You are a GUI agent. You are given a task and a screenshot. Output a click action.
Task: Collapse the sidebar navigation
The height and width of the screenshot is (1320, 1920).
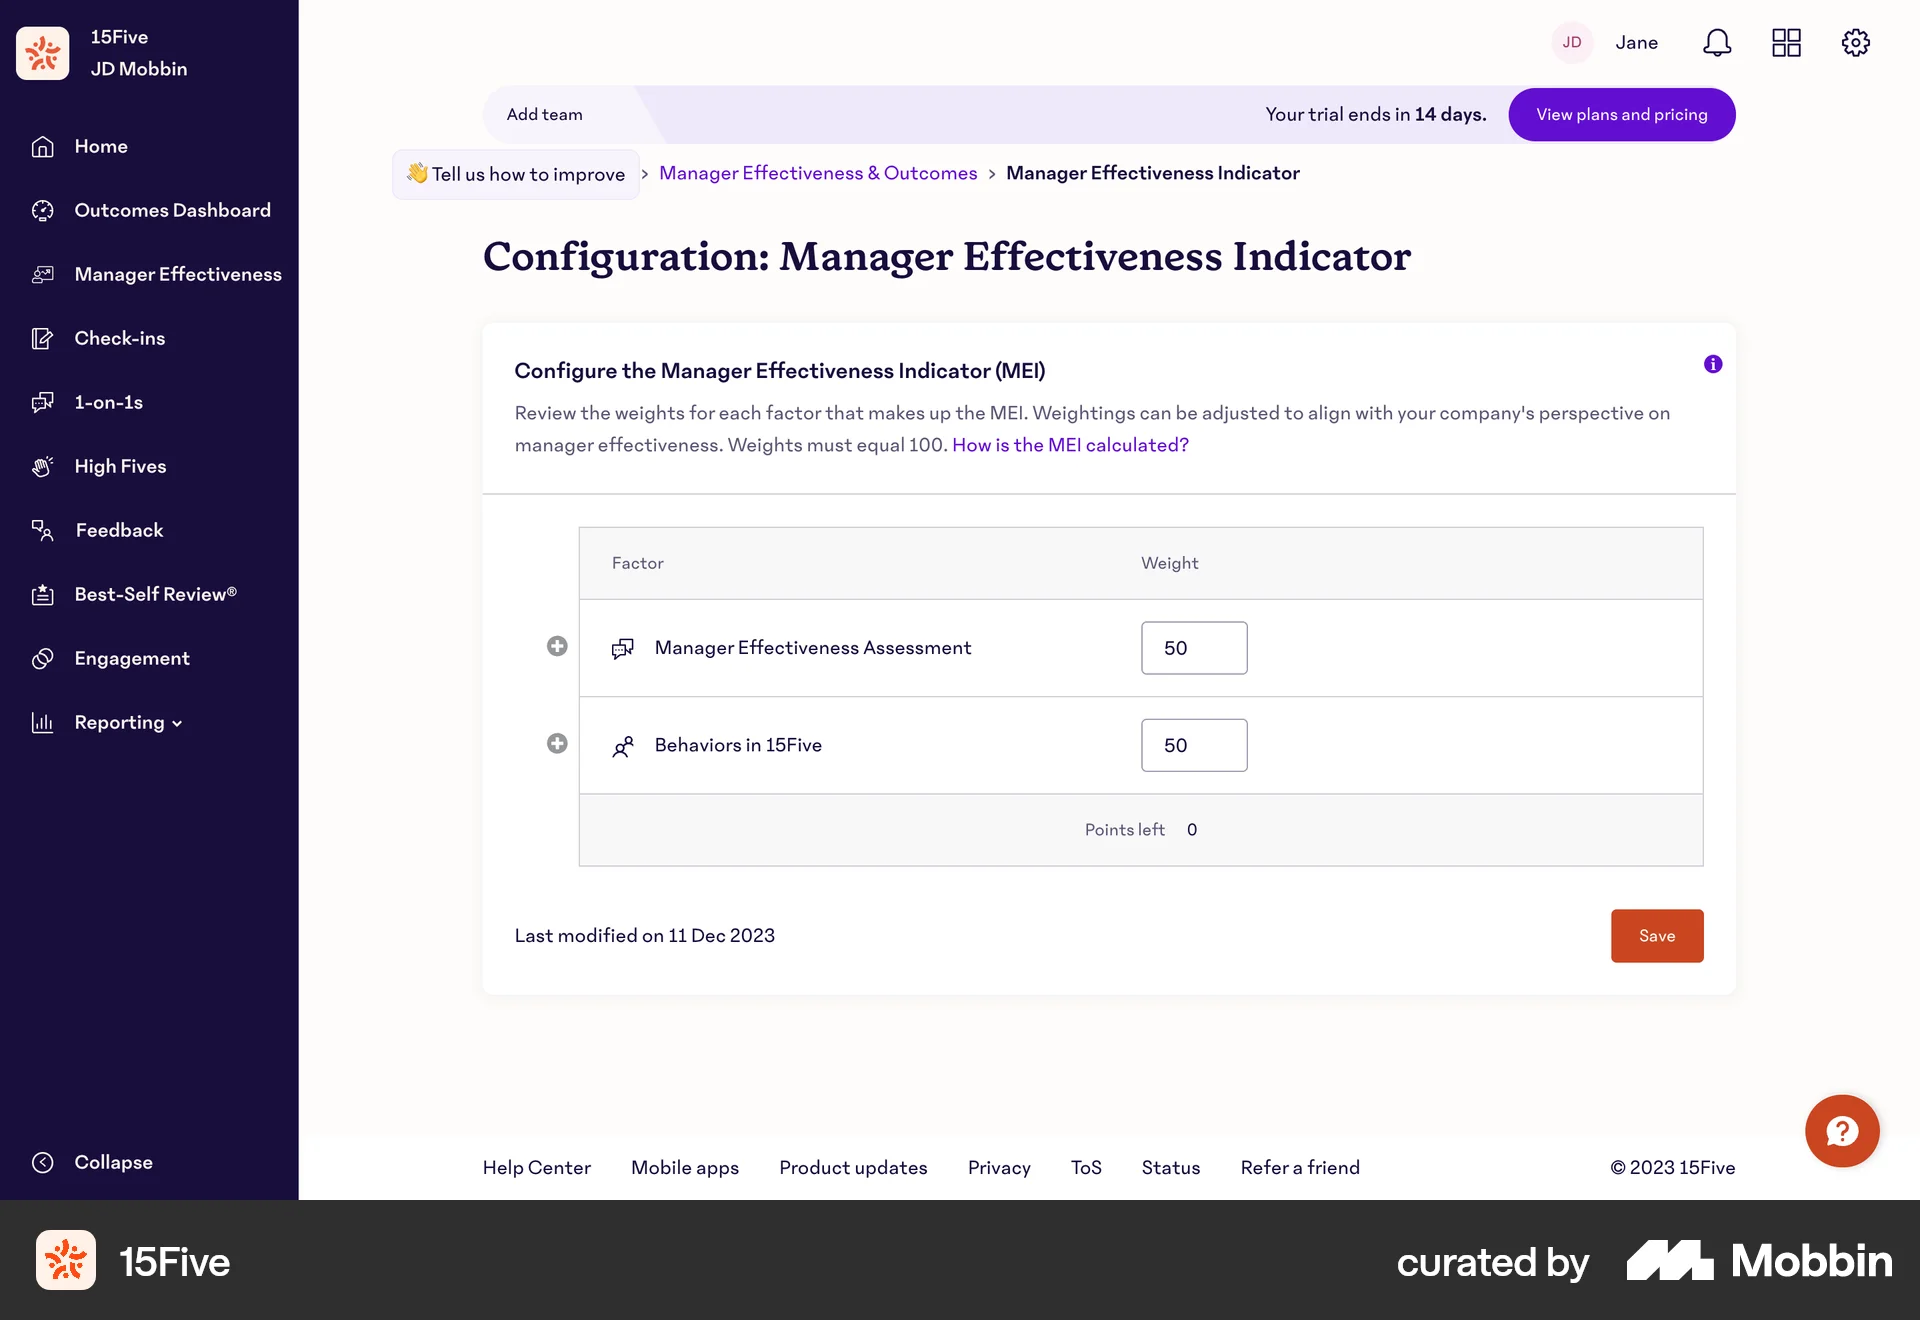pyautogui.click(x=112, y=1162)
